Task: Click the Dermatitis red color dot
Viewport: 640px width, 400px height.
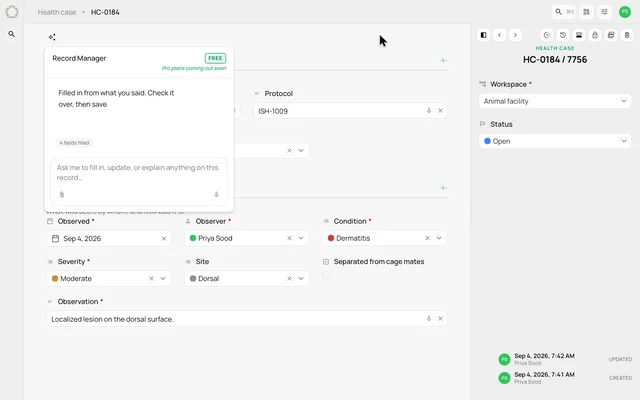Action: pos(331,238)
